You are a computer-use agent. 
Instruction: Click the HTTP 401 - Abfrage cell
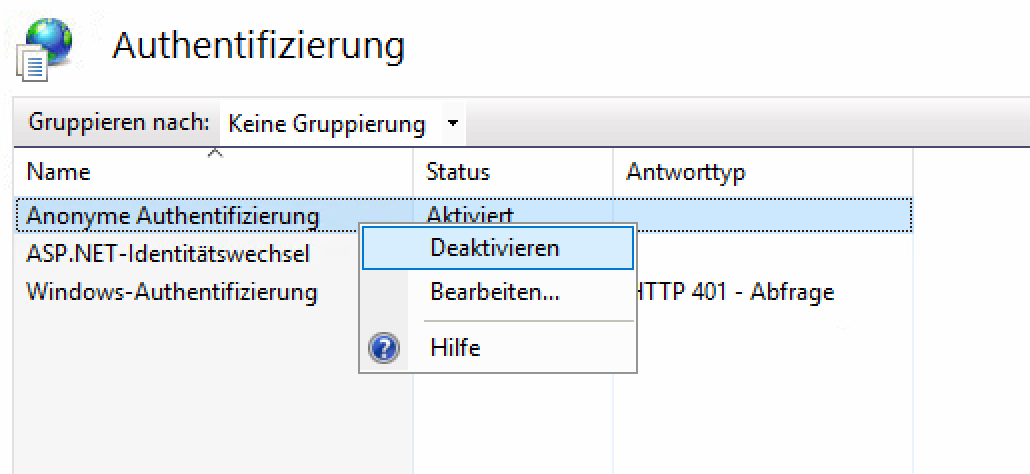(x=735, y=293)
